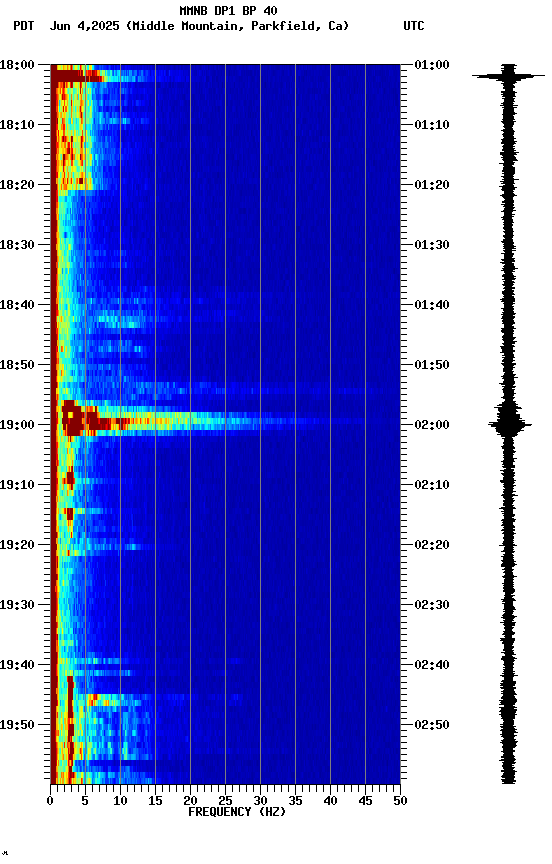The height and width of the screenshot is (864, 552).
Task: Click the 35 Hz frequency axis label
Action: (295, 801)
